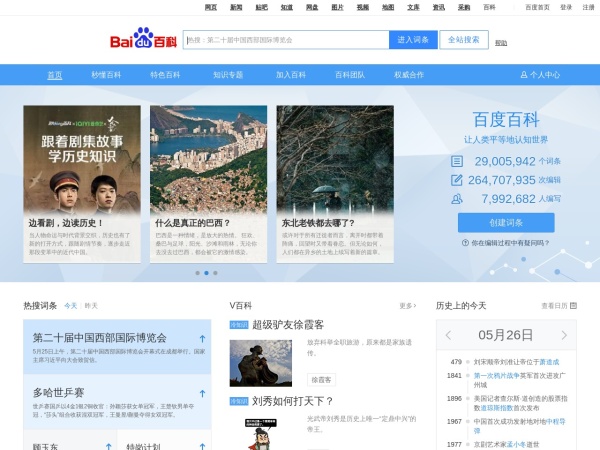Click 第一次鸦片战争 link in 1841 entry
Image resolution: width=600 pixels, height=450 pixels.
497,375
